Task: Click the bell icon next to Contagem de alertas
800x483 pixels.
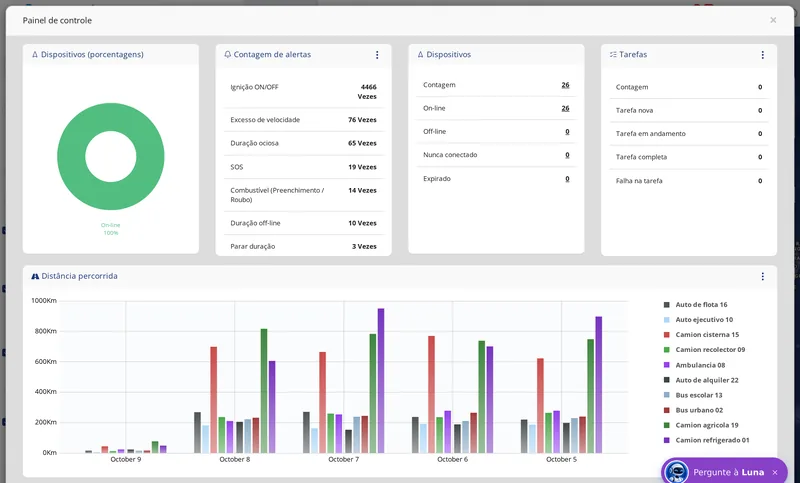Action: click(228, 54)
